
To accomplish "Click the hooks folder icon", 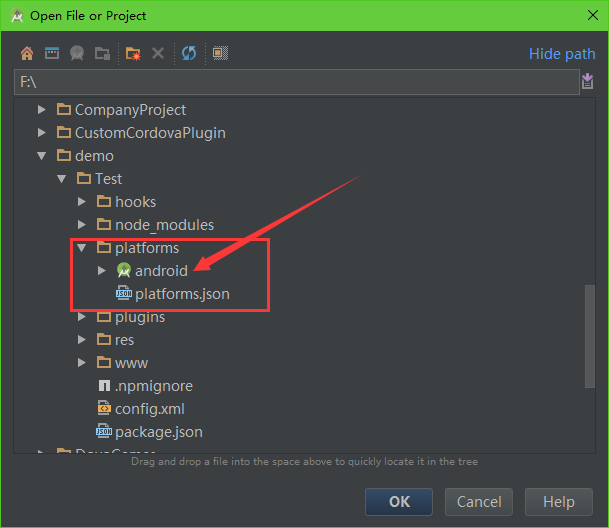I will [104, 201].
